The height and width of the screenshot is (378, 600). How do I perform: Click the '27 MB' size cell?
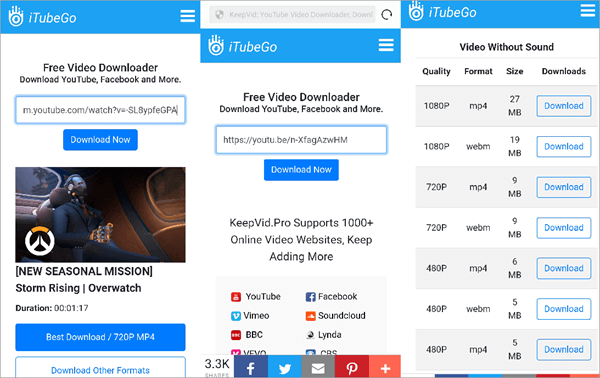(515, 106)
